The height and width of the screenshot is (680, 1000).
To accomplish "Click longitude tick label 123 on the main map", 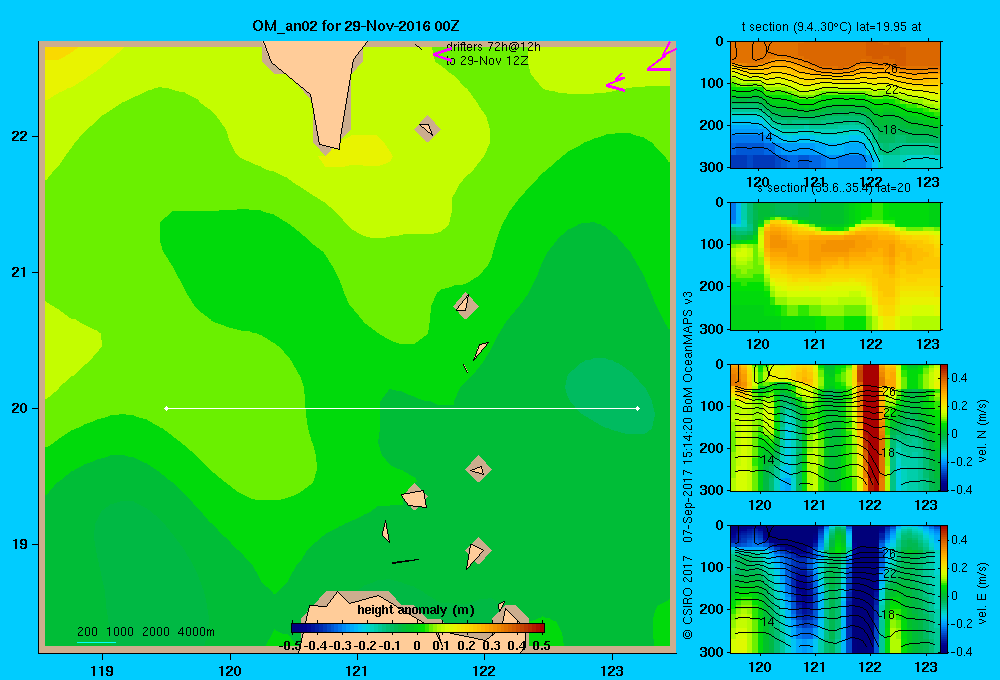I will click(x=612, y=670).
